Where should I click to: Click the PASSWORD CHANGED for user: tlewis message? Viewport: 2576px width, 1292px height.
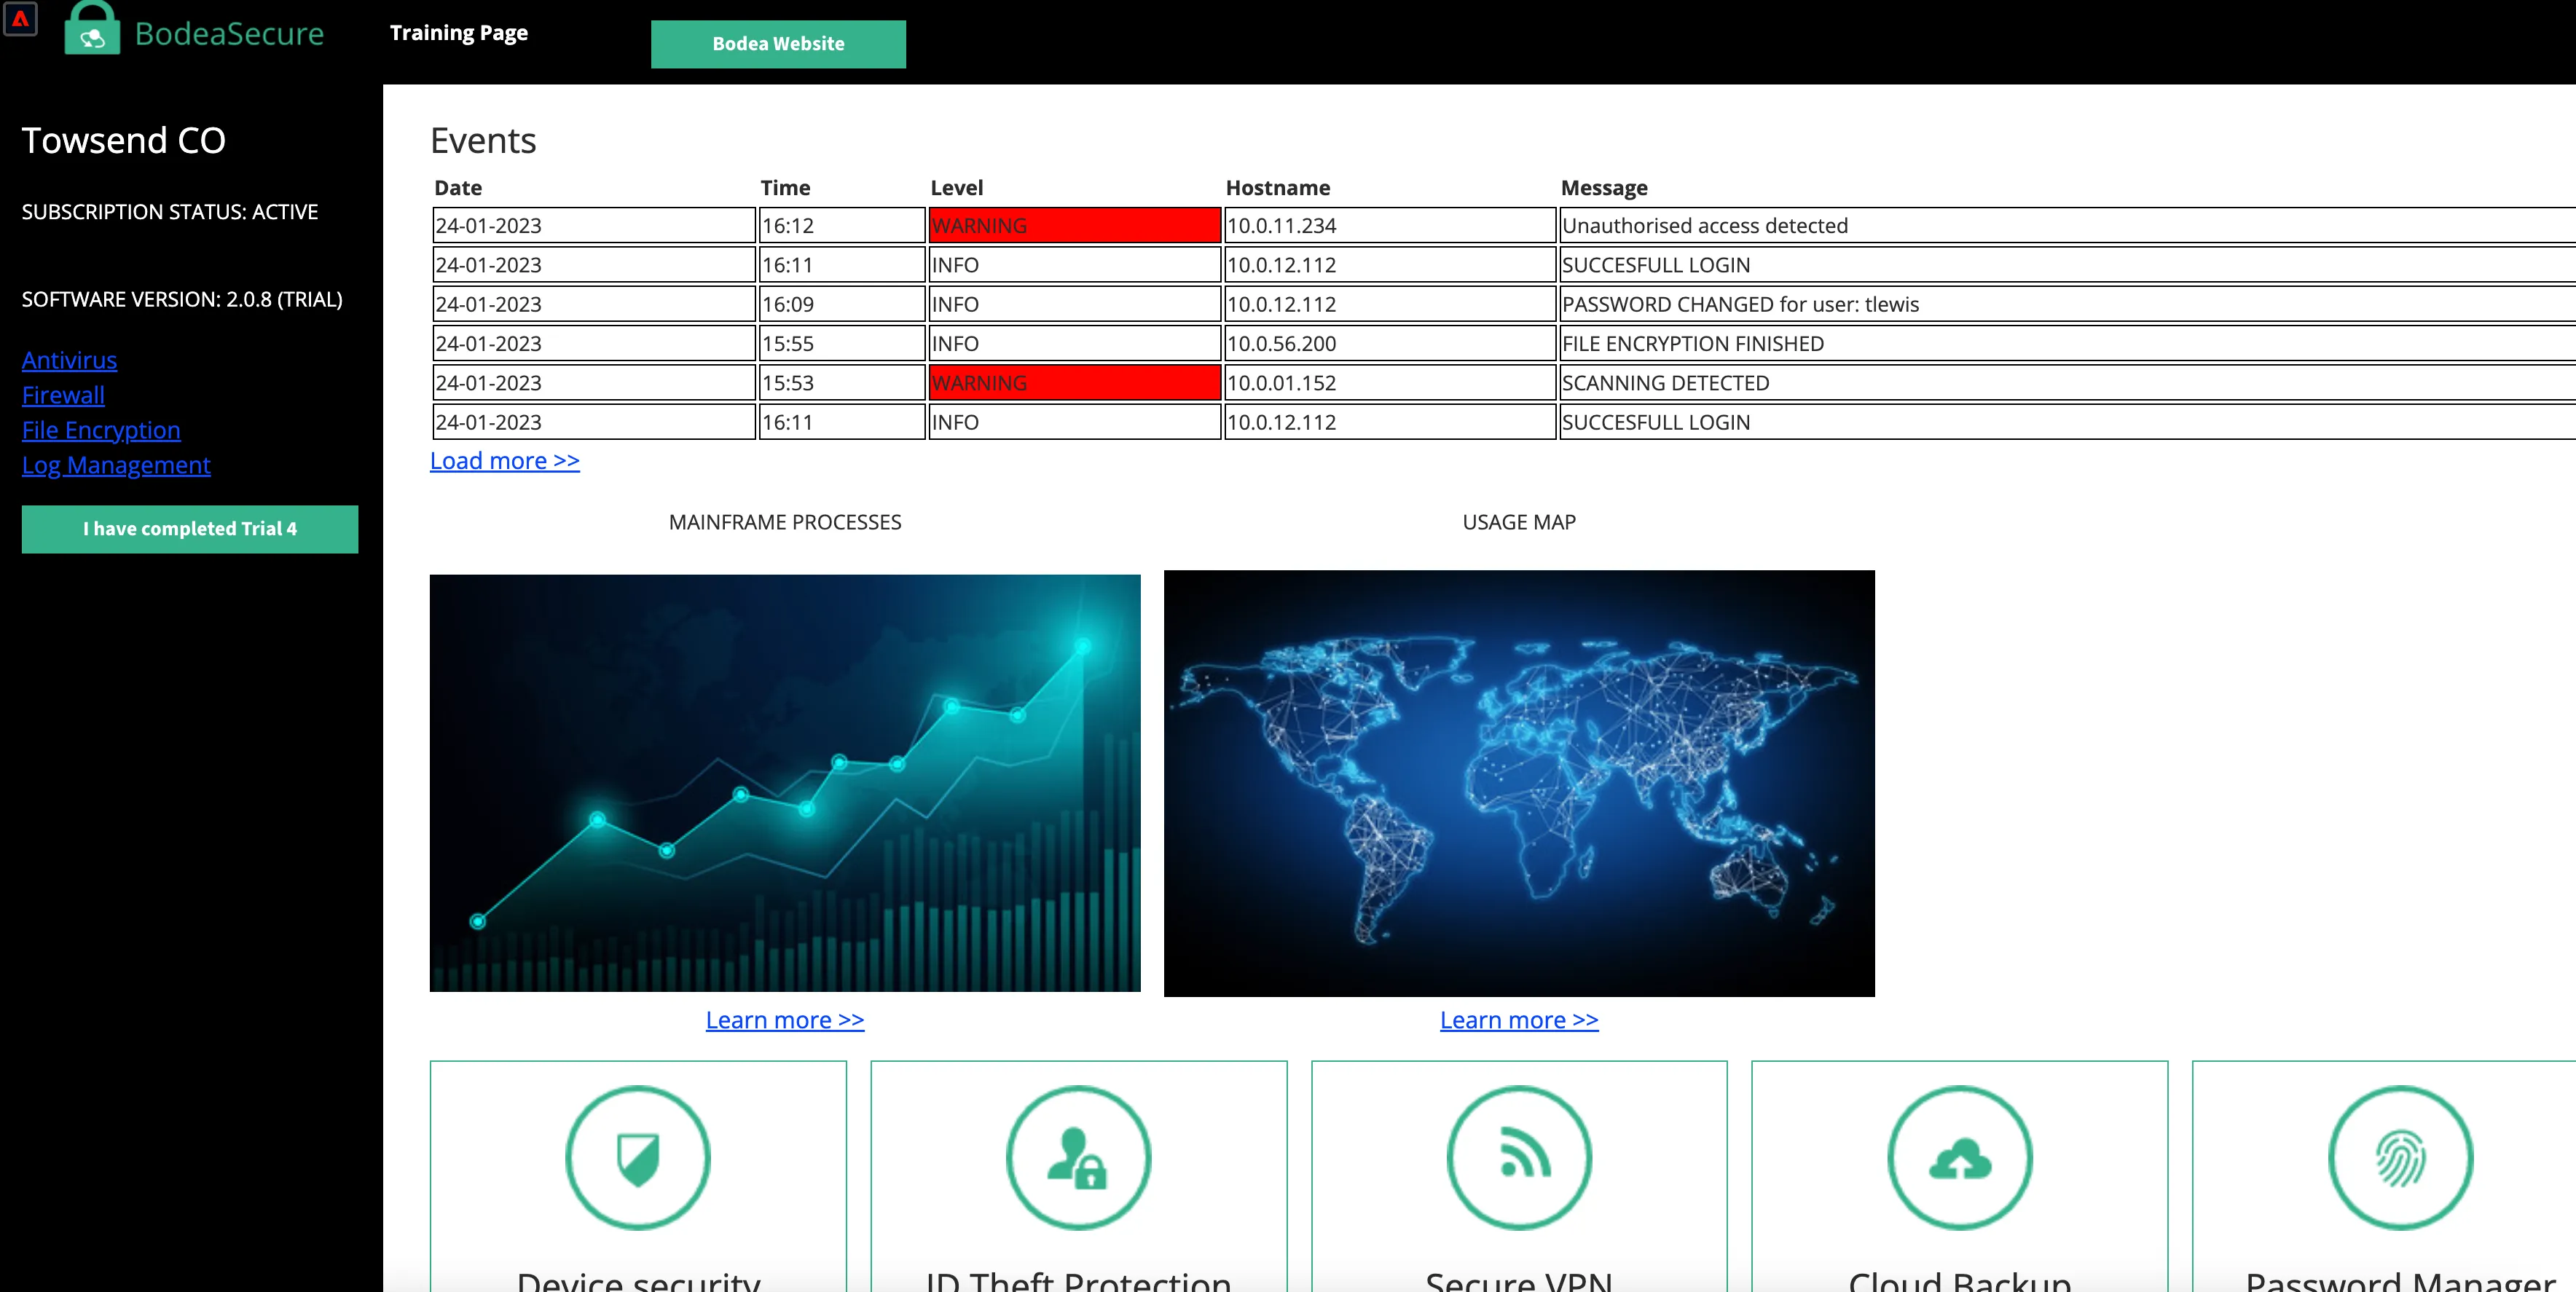[x=1740, y=304]
